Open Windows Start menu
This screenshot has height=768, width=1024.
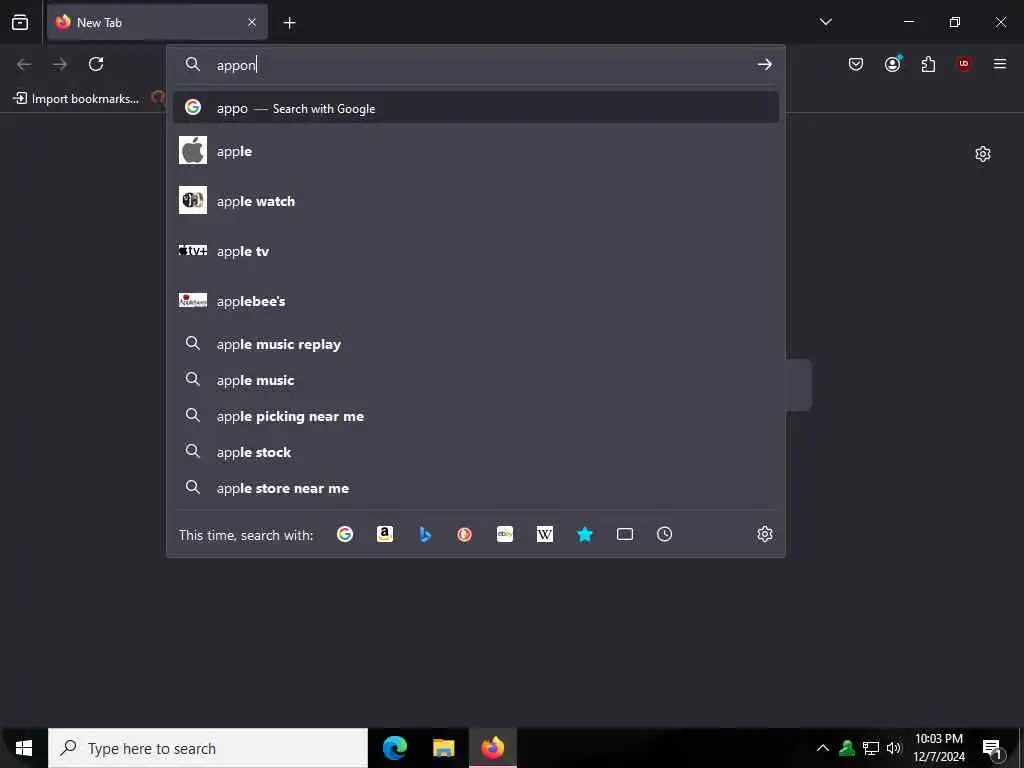click(x=24, y=748)
